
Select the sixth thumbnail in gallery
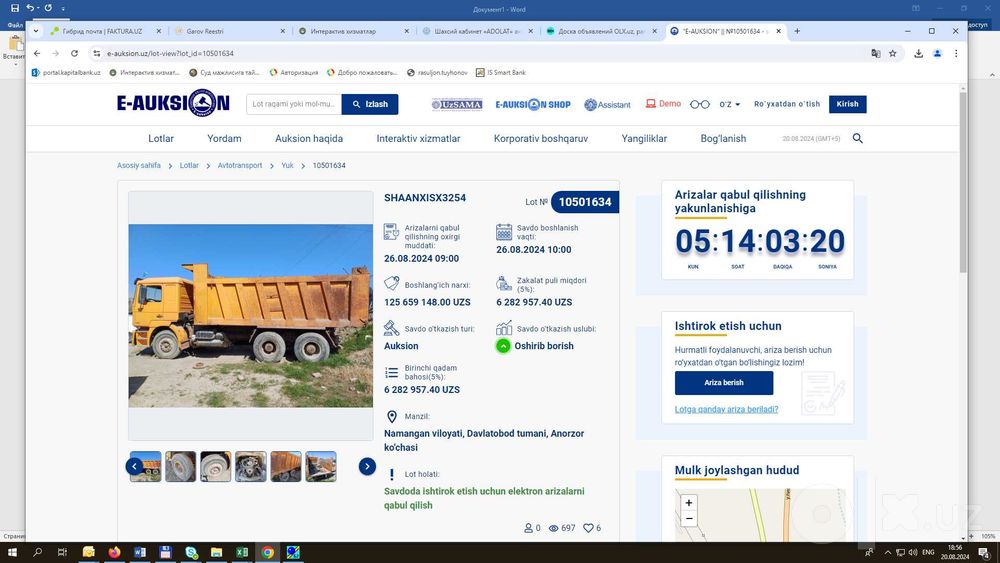(321, 467)
